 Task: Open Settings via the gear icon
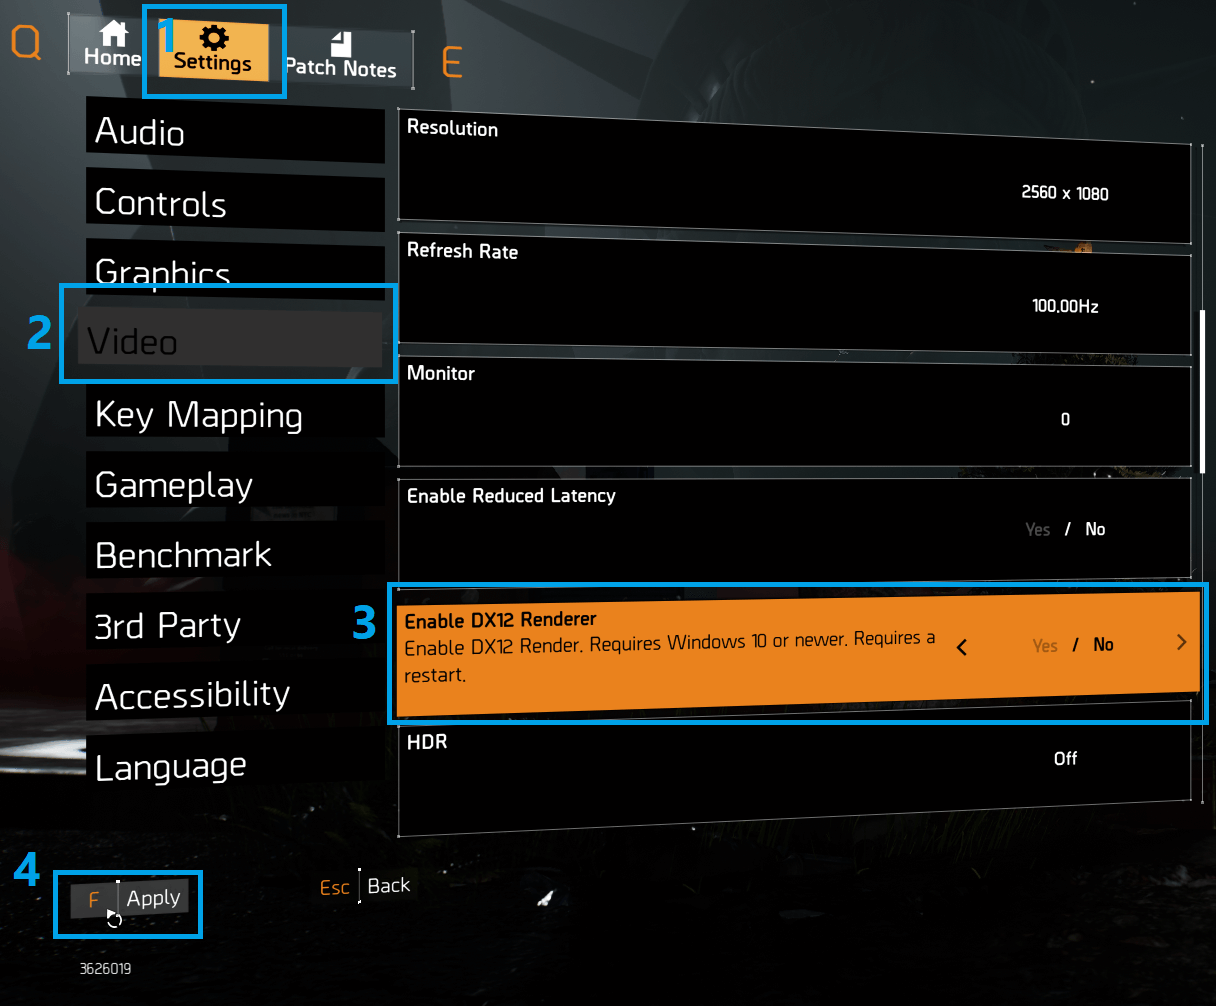[213, 38]
